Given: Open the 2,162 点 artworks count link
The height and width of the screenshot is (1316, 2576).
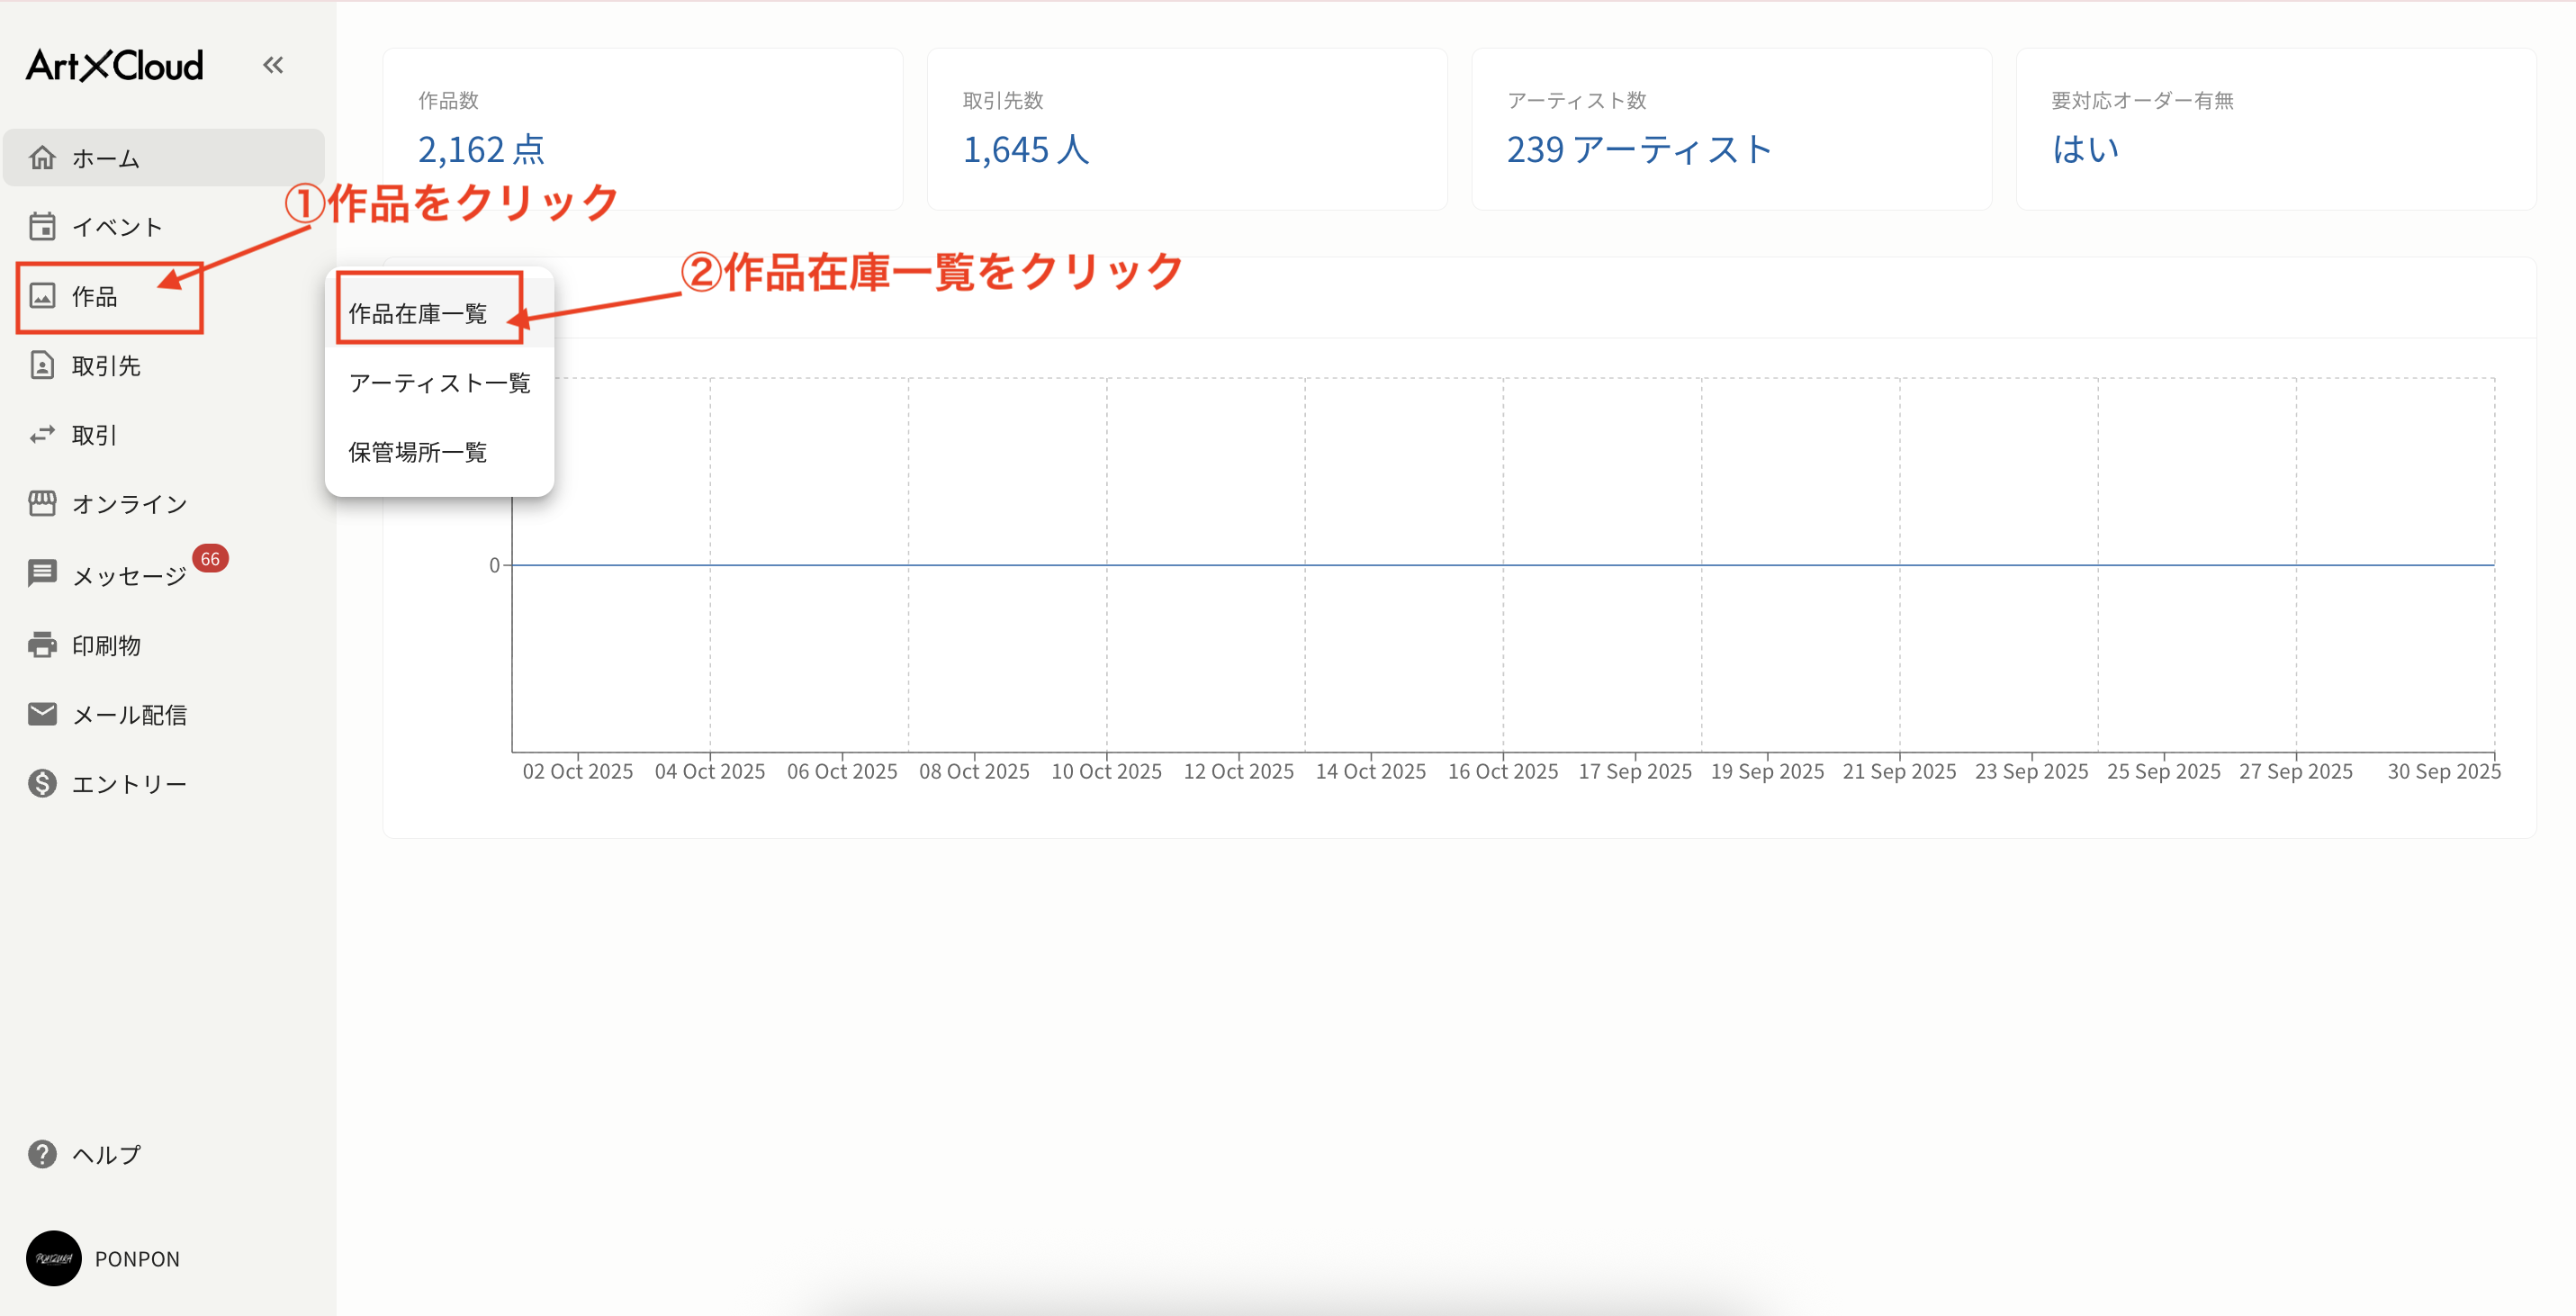Looking at the screenshot, I should (x=483, y=150).
